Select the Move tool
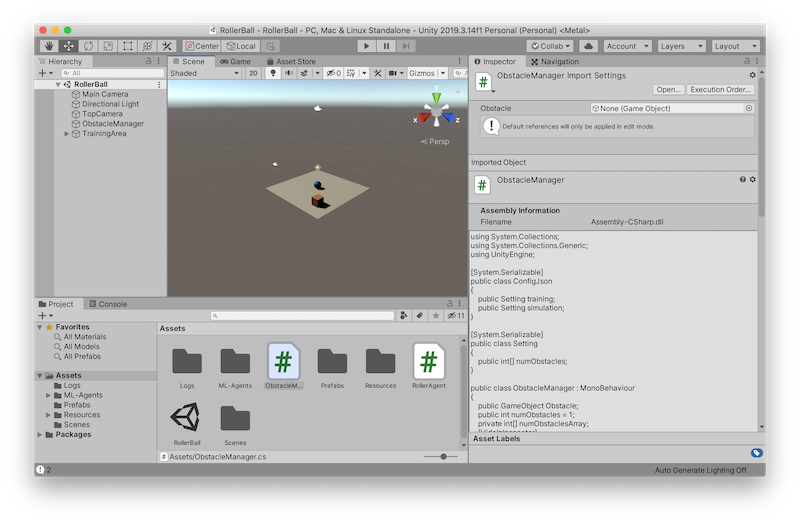Viewport: 800px width, 522px height. coord(68,46)
